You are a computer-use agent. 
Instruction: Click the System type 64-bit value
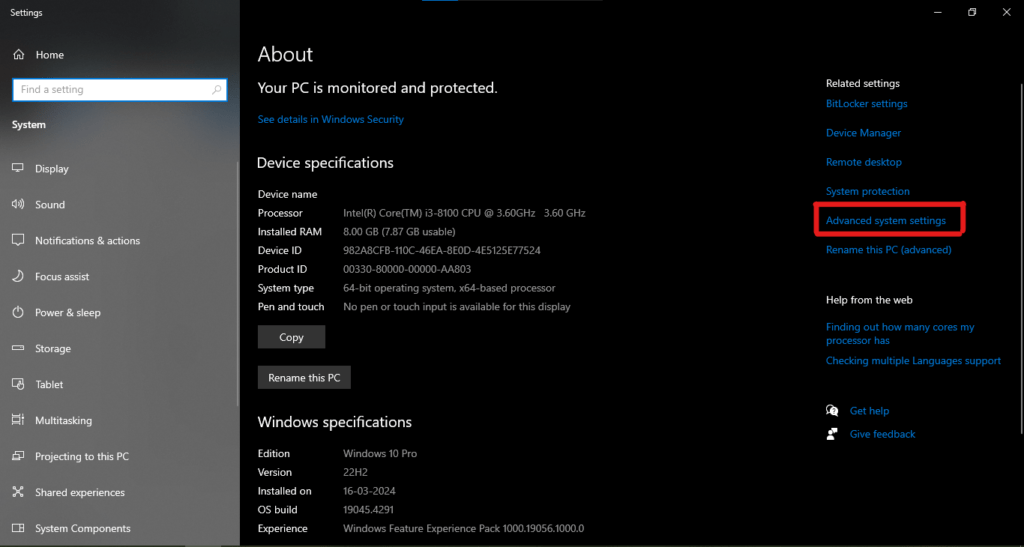(449, 288)
